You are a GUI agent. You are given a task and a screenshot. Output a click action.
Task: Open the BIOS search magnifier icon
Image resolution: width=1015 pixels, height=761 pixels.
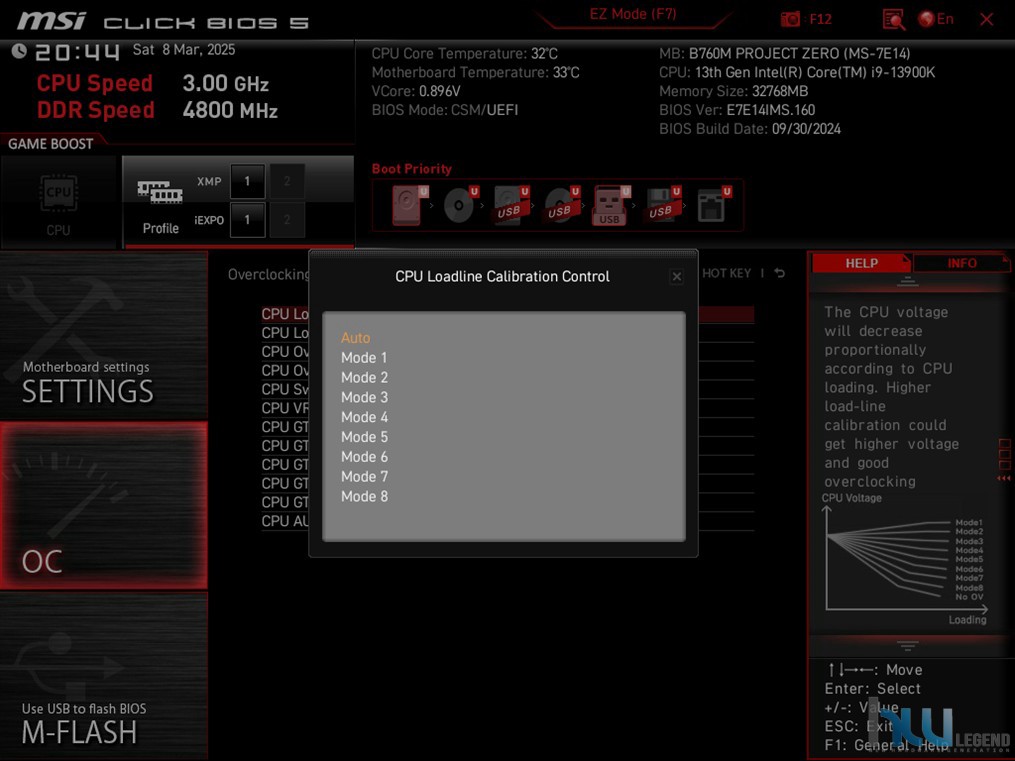894,19
